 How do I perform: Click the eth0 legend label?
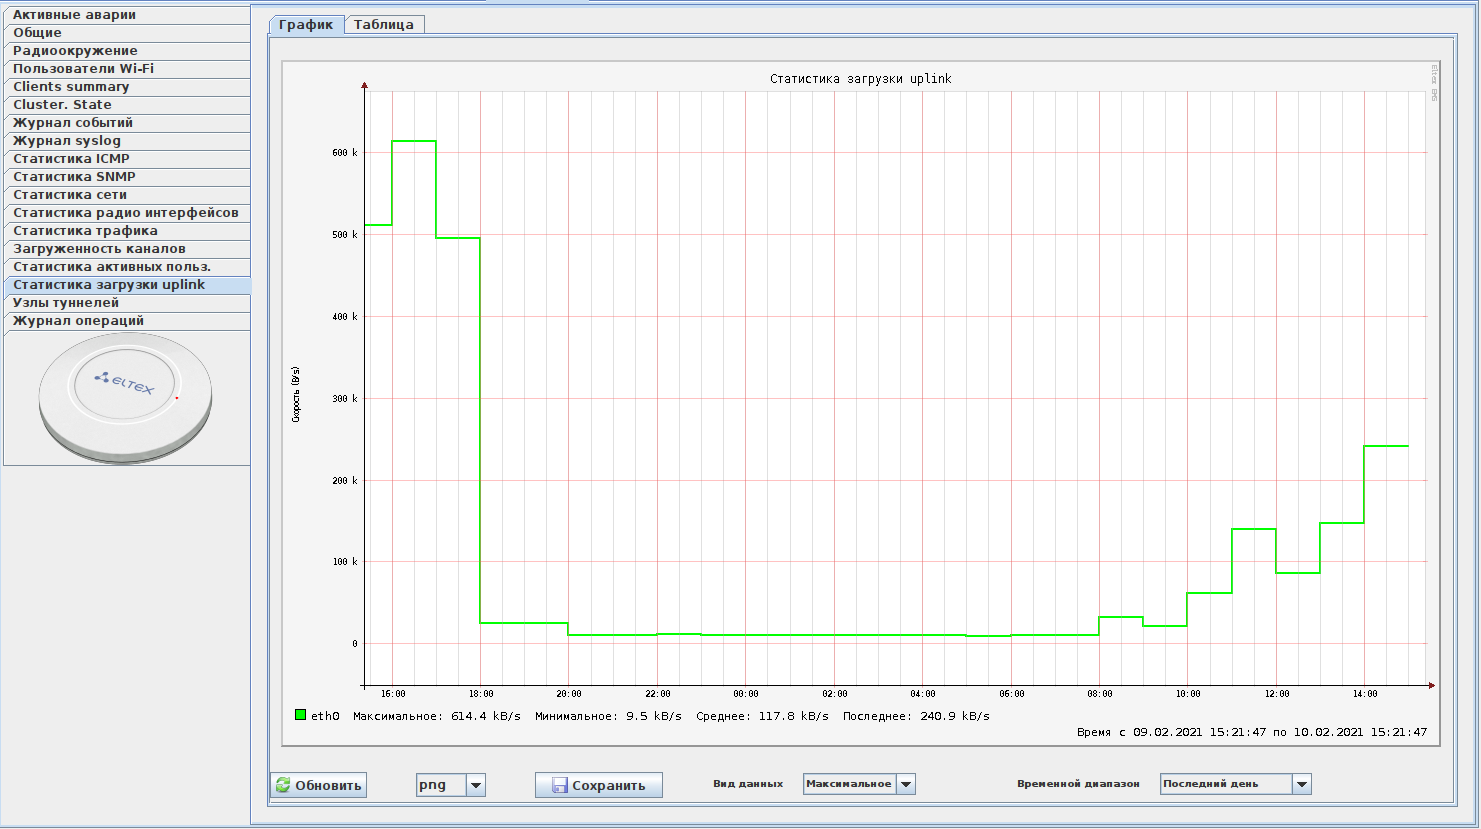(325, 716)
